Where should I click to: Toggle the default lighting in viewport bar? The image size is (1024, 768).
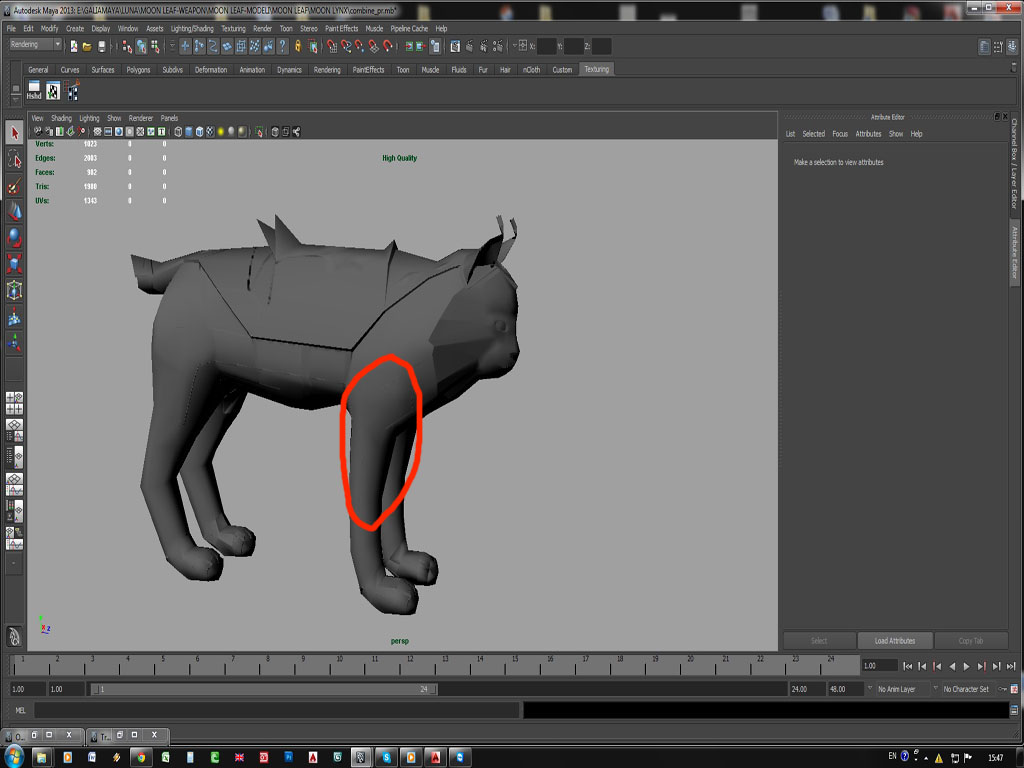(x=220, y=131)
